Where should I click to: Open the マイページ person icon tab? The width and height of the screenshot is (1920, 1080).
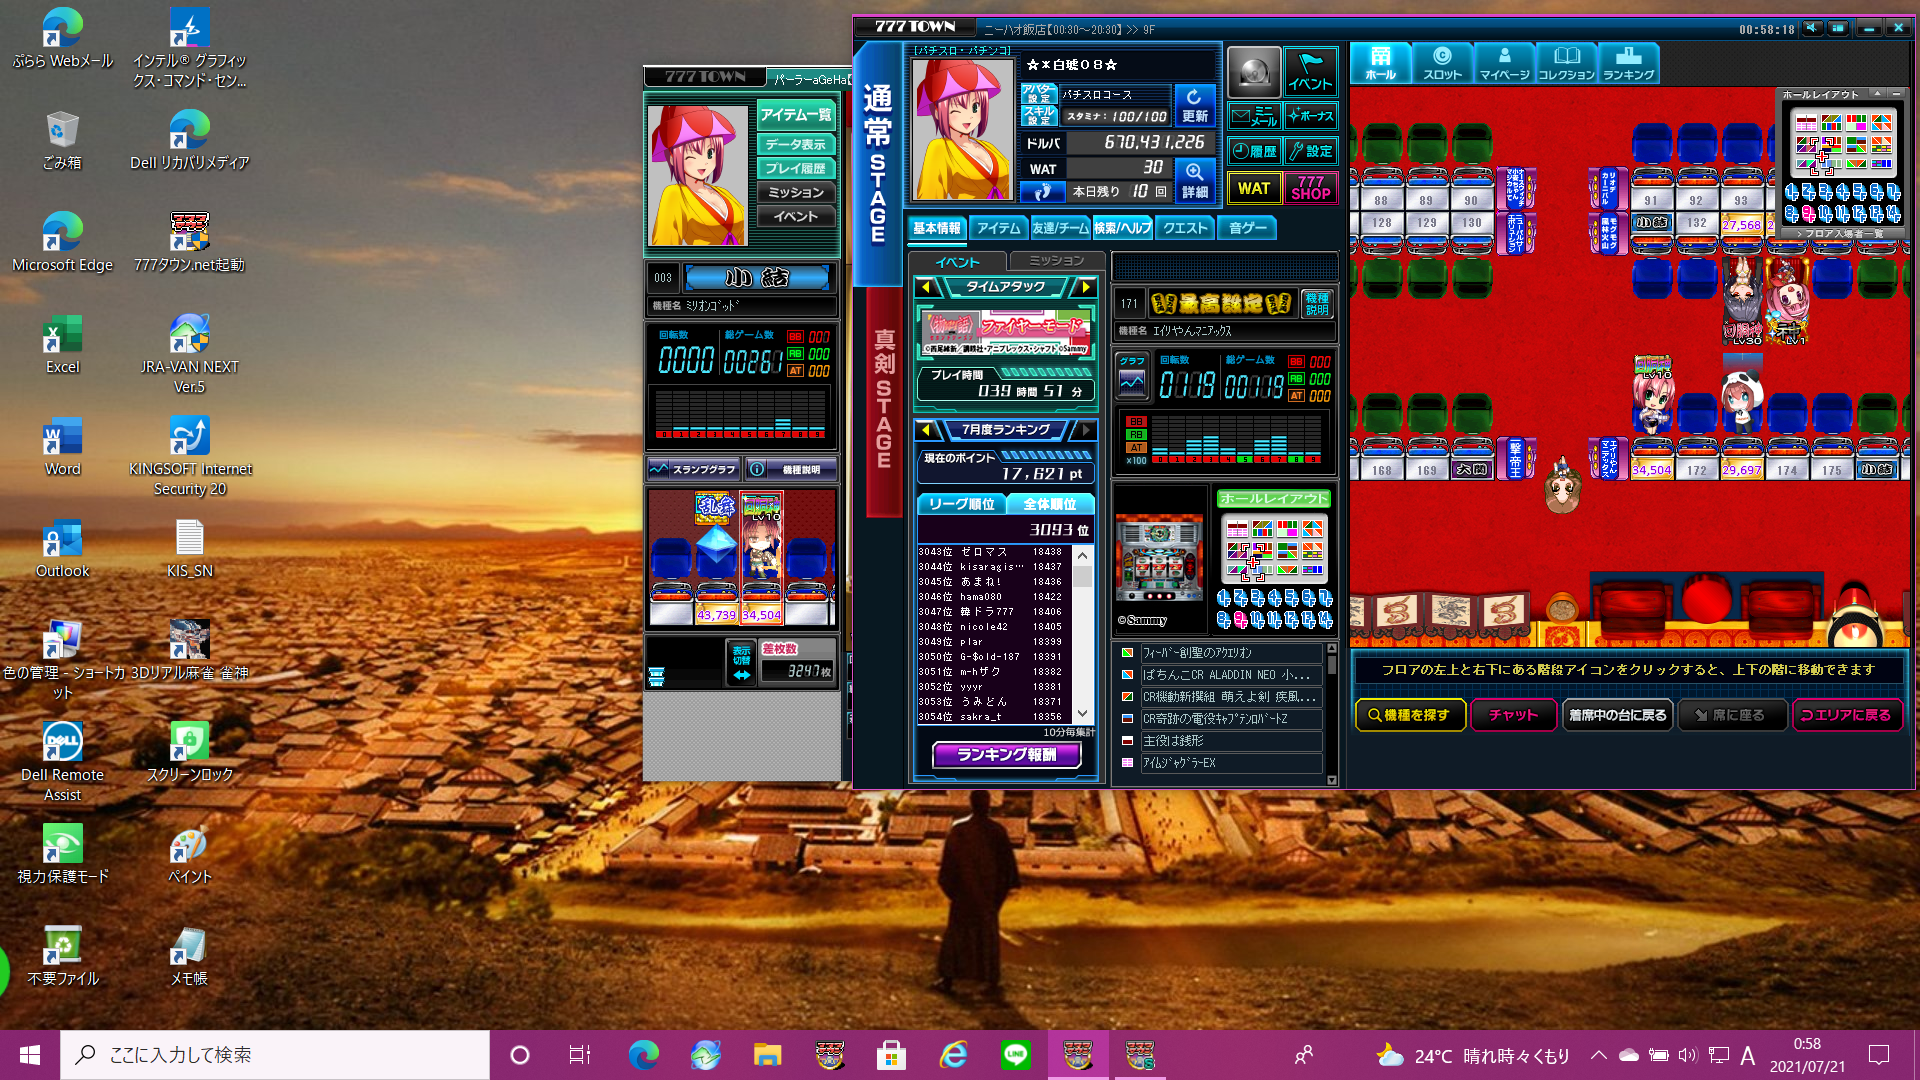(1504, 63)
